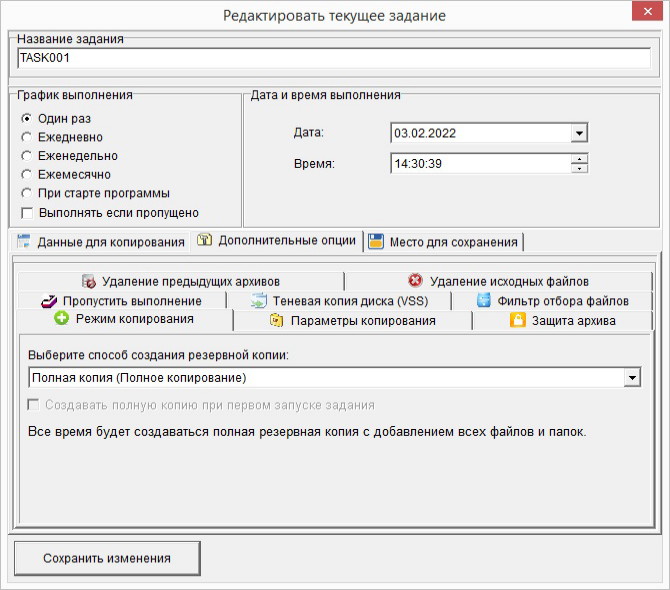670x590 pixels.
Task: Click the copy parameters icon
Action: (x=276, y=320)
